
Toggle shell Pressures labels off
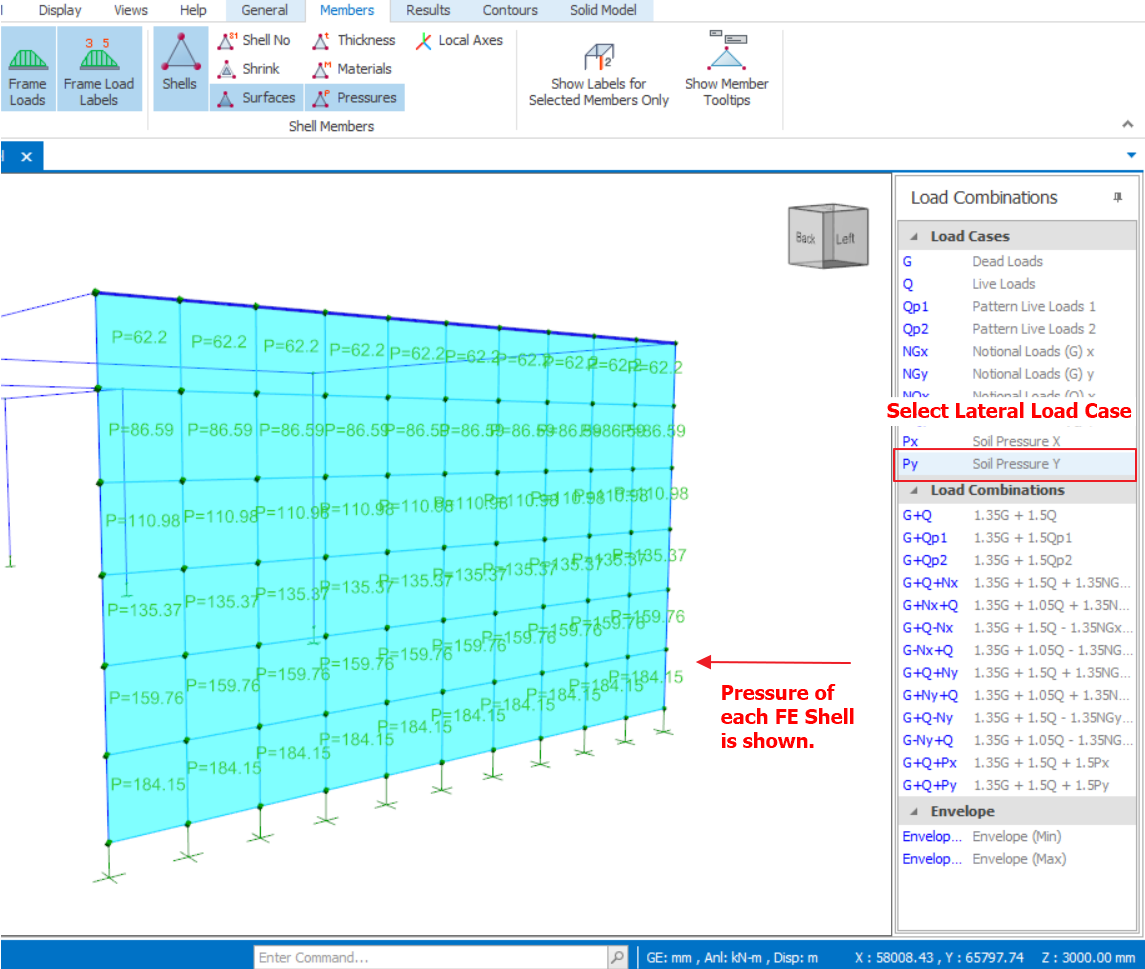pyautogui.click(x=355, y=98)
